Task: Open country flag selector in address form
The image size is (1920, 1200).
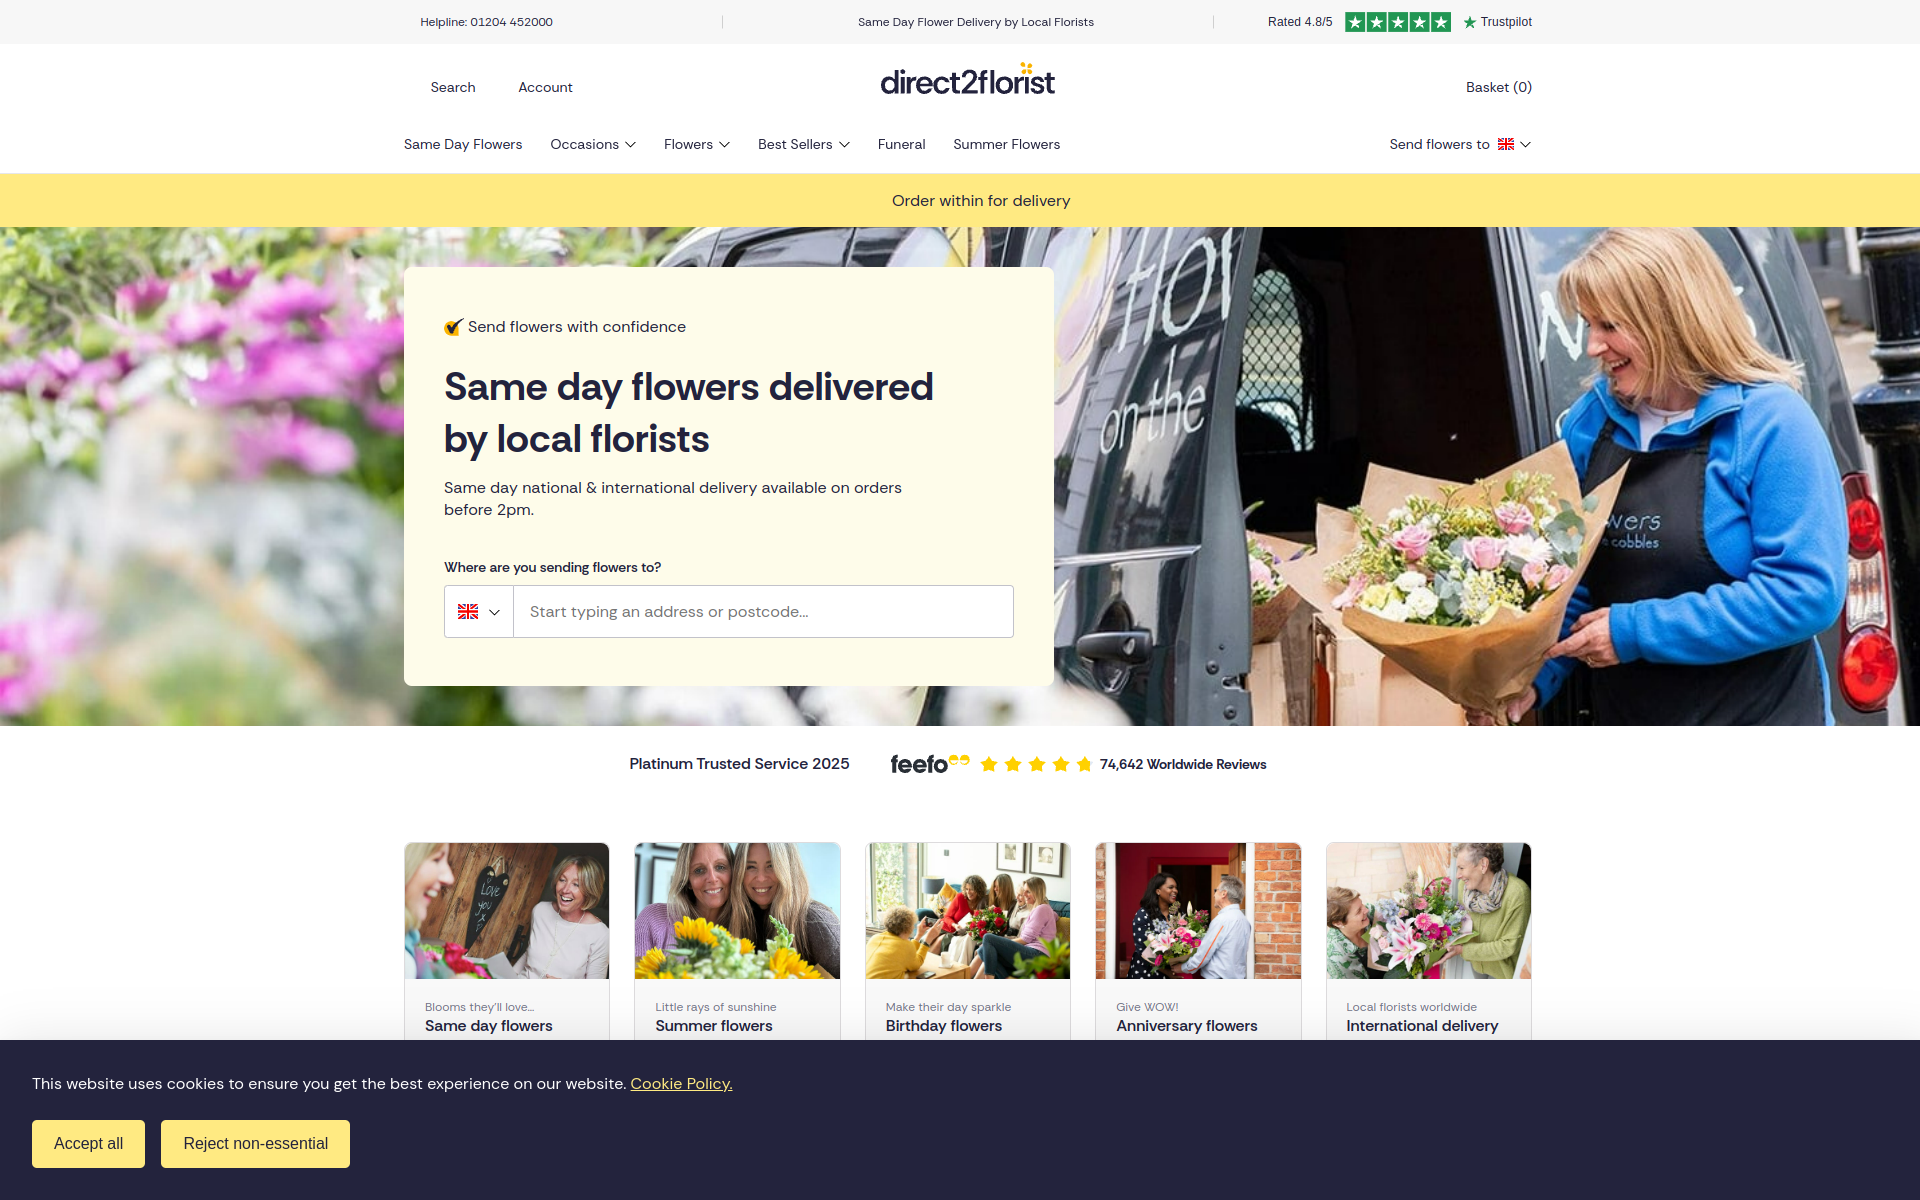Action: click(x=479, y=611)
